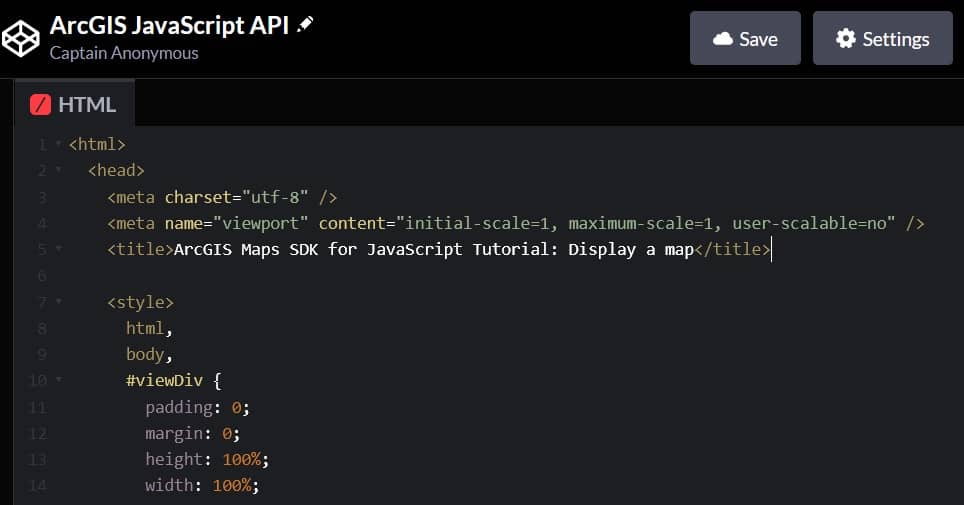Open the Settings button

(x=883, y=38)
